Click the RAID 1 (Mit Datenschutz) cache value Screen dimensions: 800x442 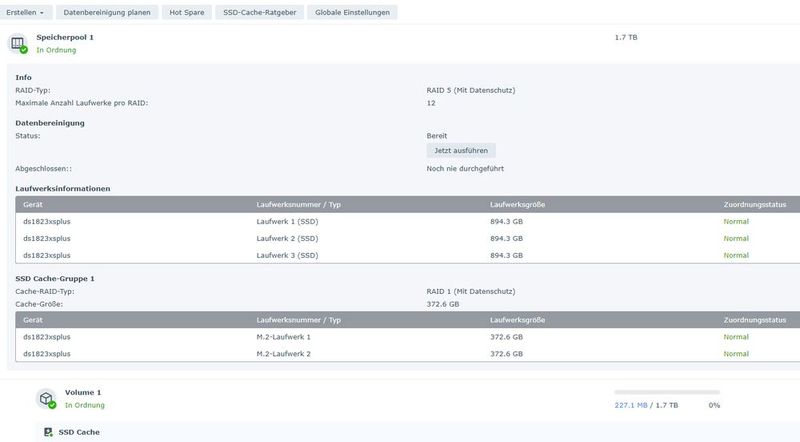471,291
